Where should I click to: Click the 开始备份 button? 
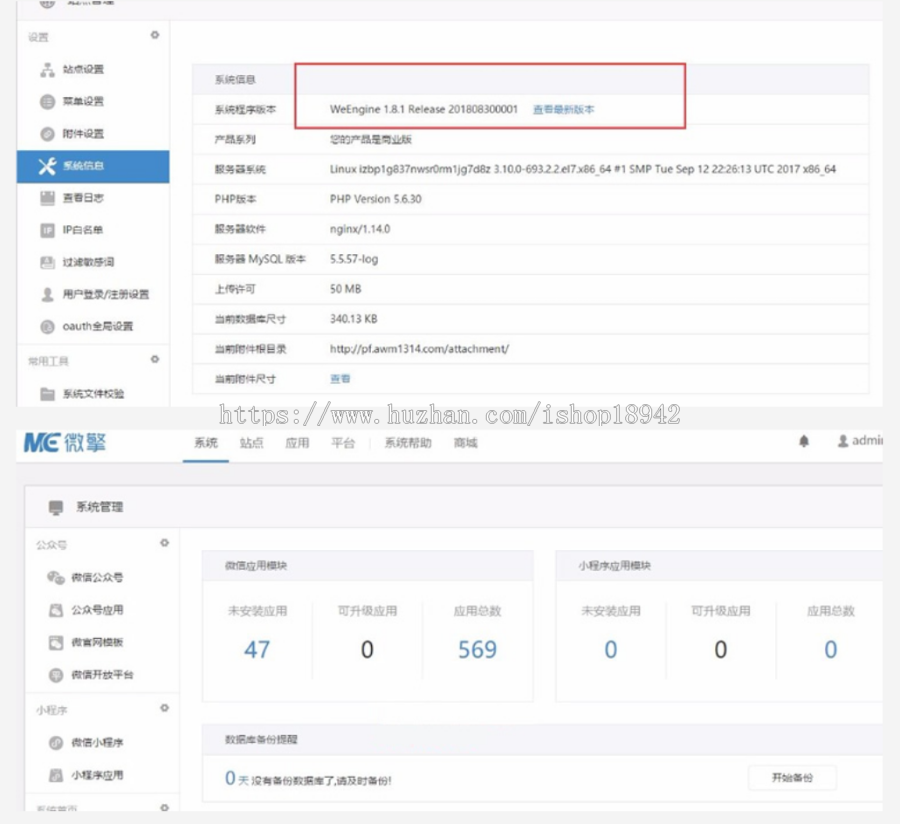click(792, 778)
